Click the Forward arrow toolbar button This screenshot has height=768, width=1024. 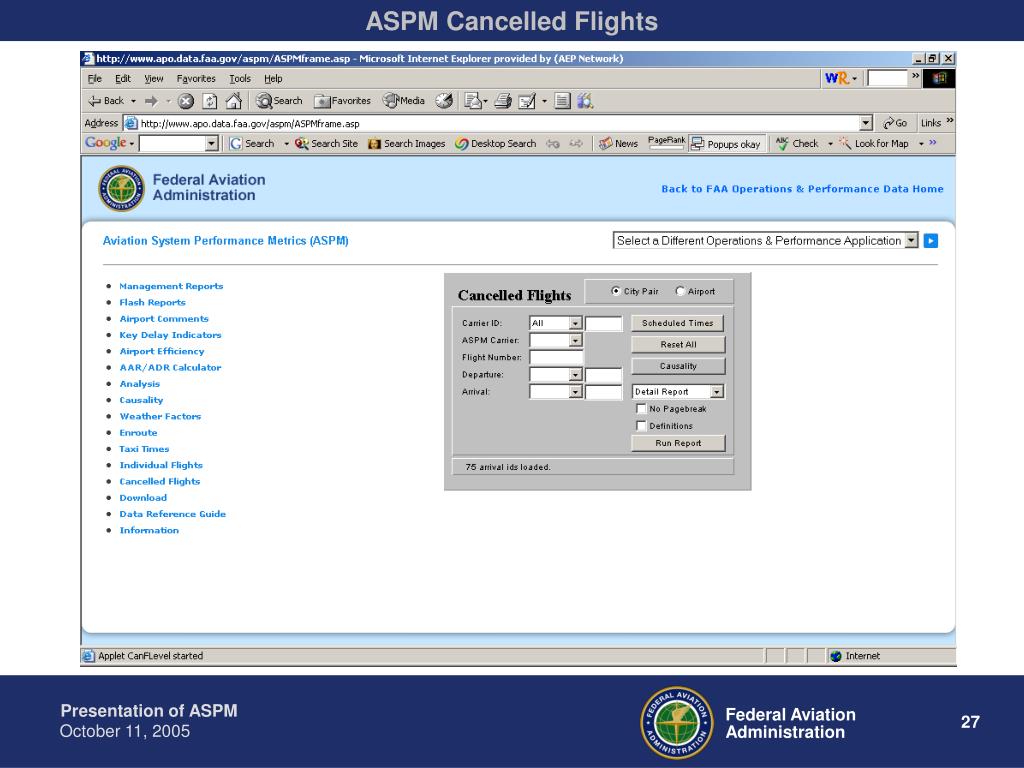(152, 101)
